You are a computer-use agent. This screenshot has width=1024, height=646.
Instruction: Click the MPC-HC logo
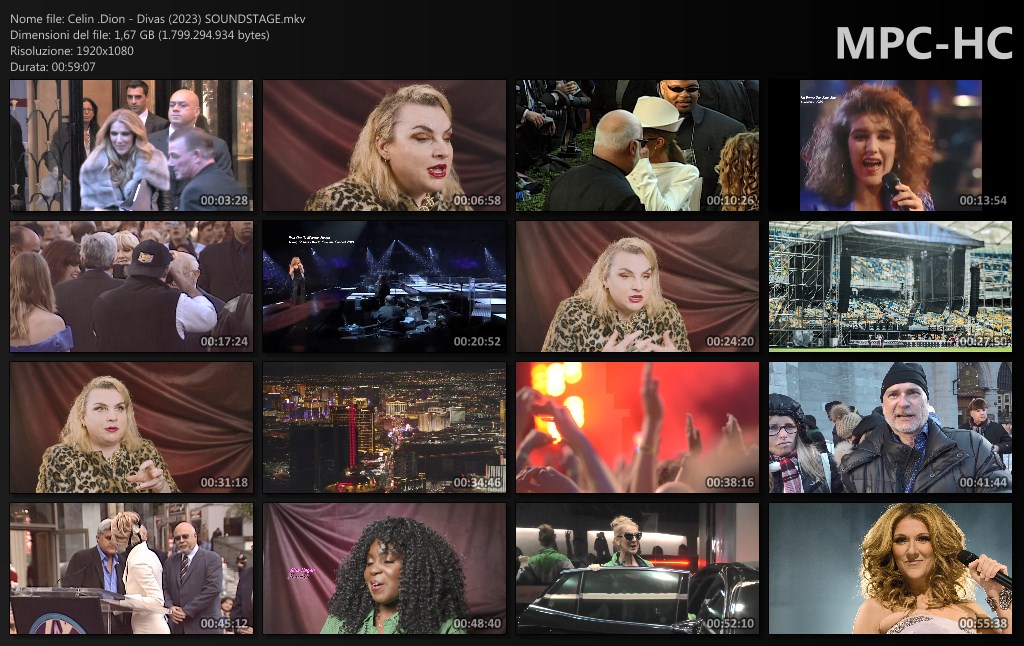[x=923, y=43]
